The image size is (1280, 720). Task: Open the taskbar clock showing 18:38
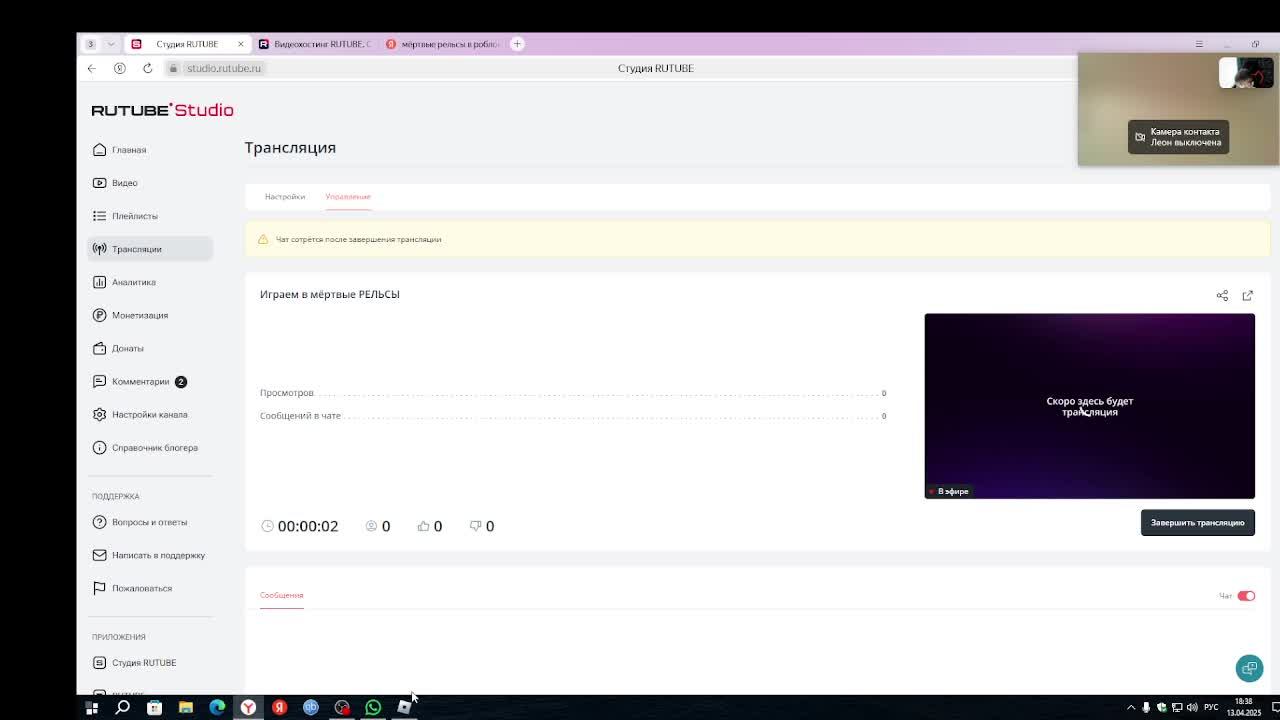point(1244,707)
